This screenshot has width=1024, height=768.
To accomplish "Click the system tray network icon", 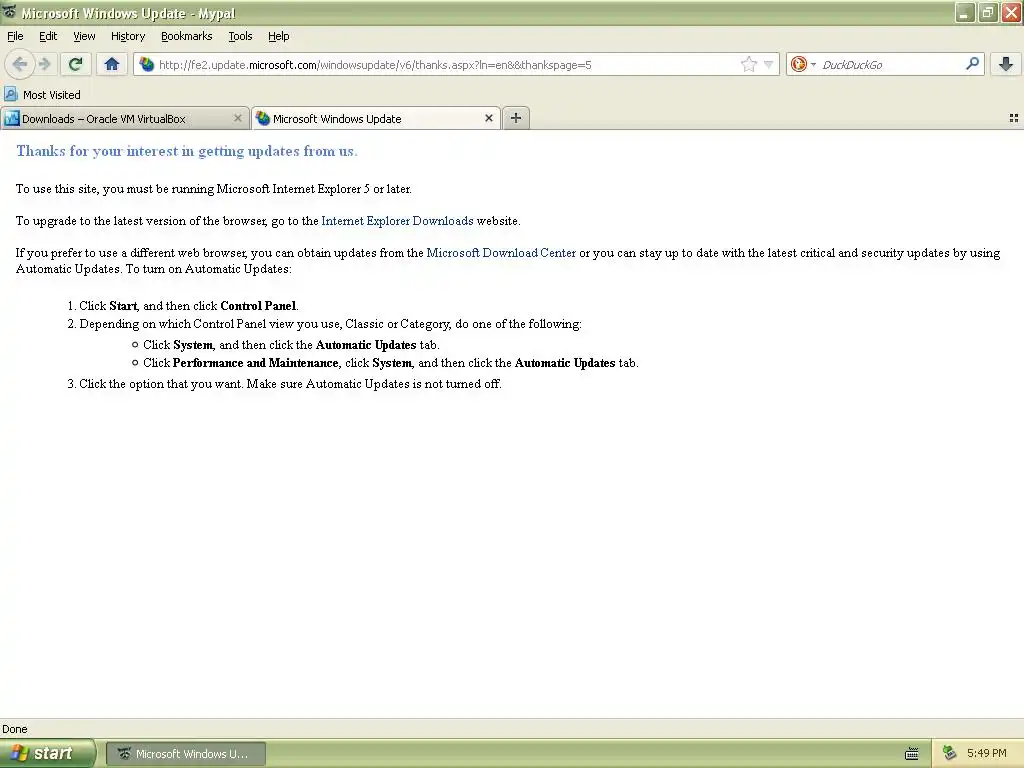I will [950, 753].
